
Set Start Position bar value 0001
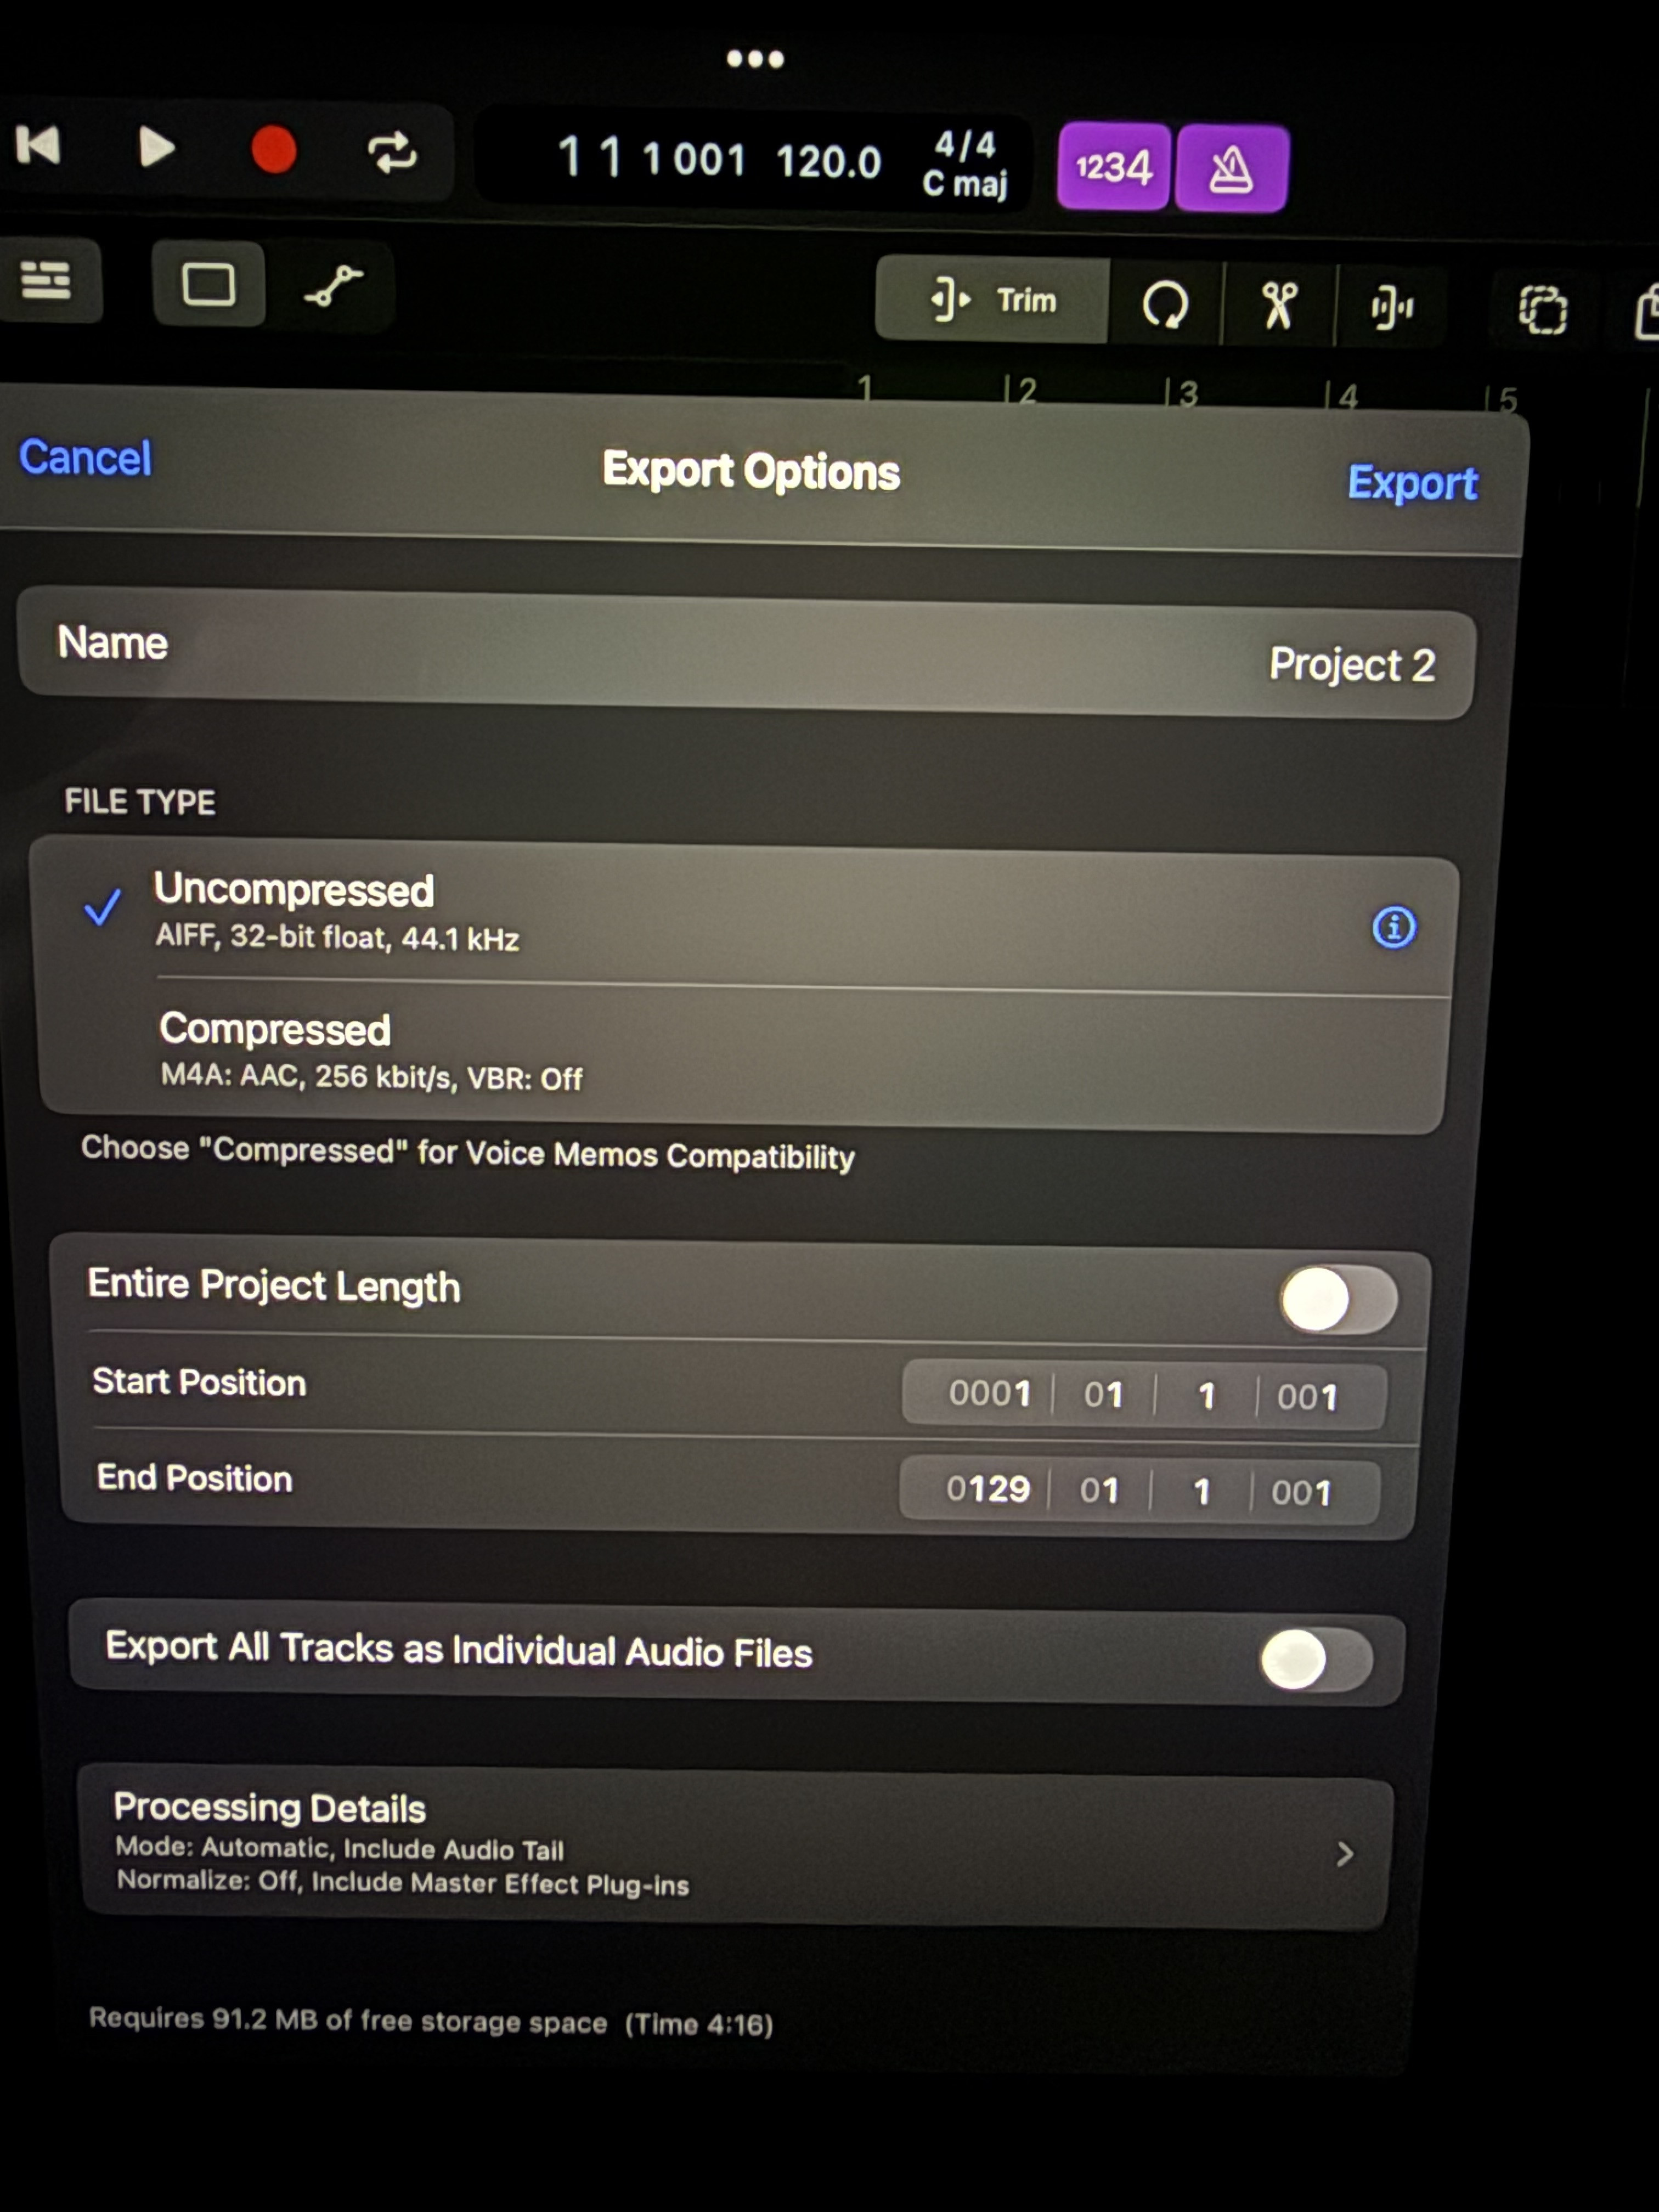click(x=989, y=1393)
